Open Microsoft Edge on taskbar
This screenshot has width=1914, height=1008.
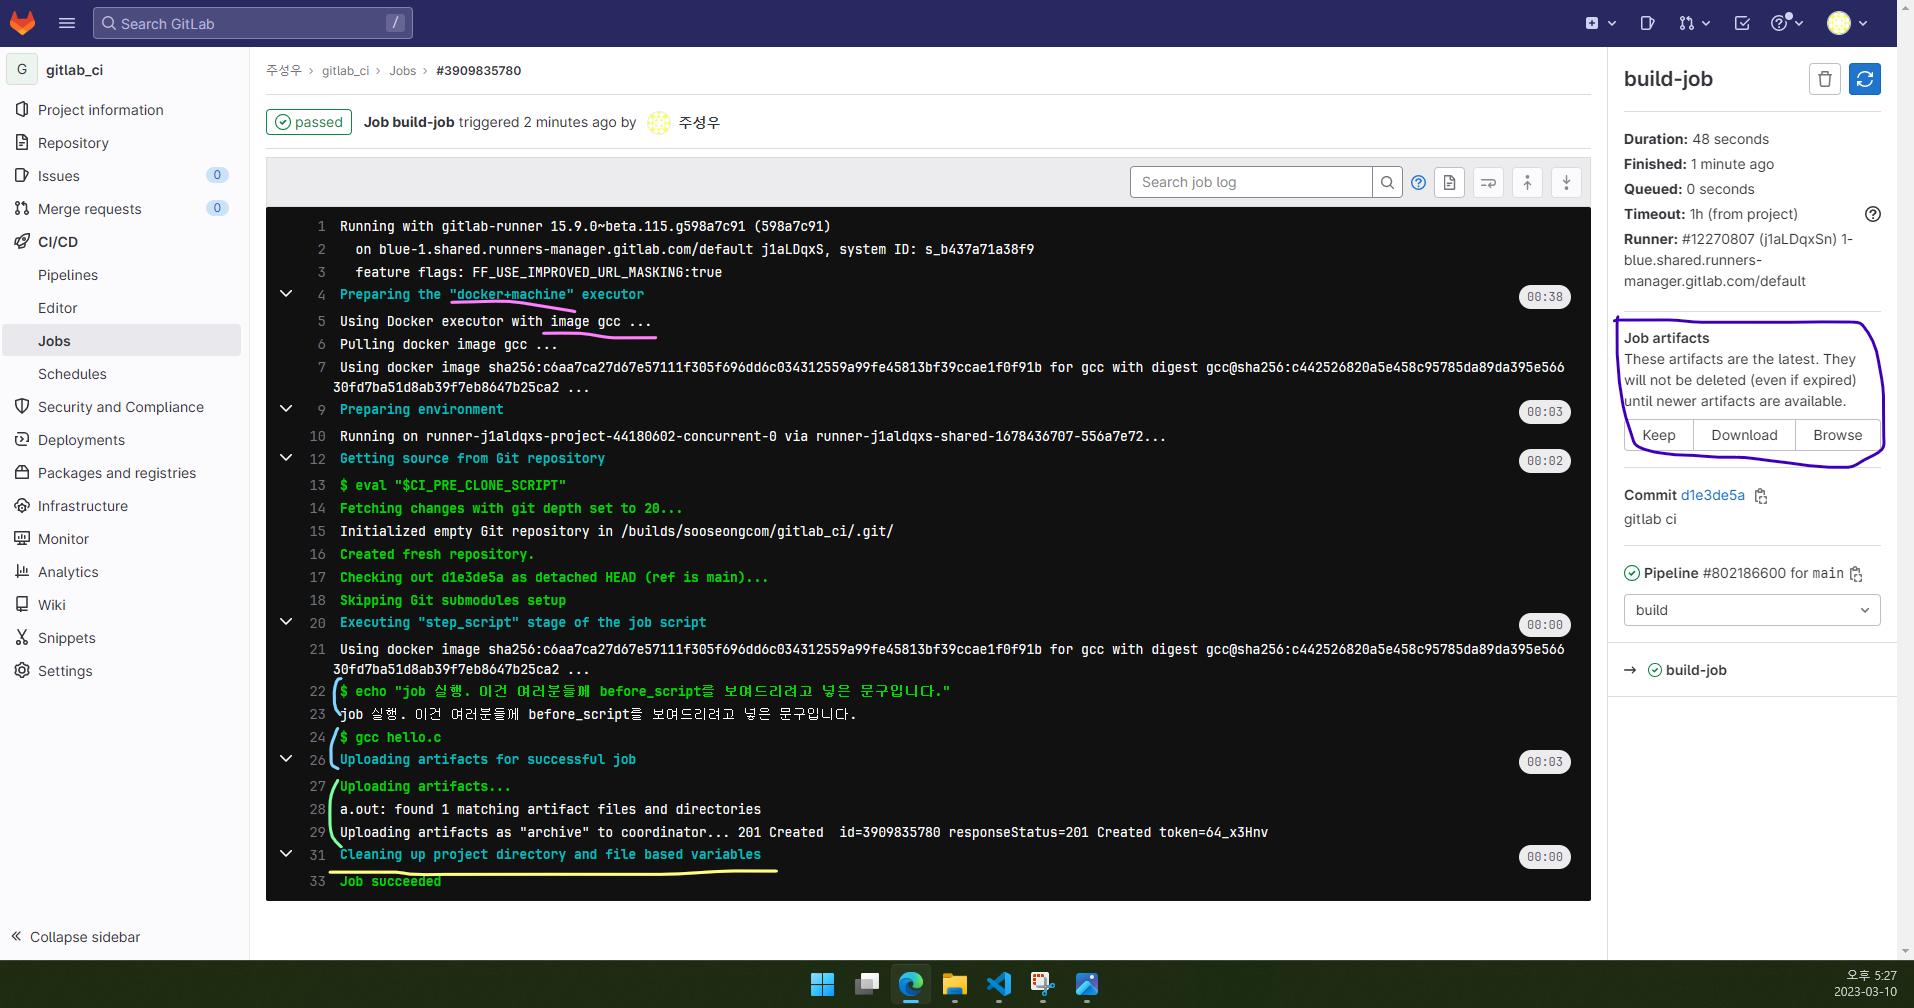pos(910,985)
